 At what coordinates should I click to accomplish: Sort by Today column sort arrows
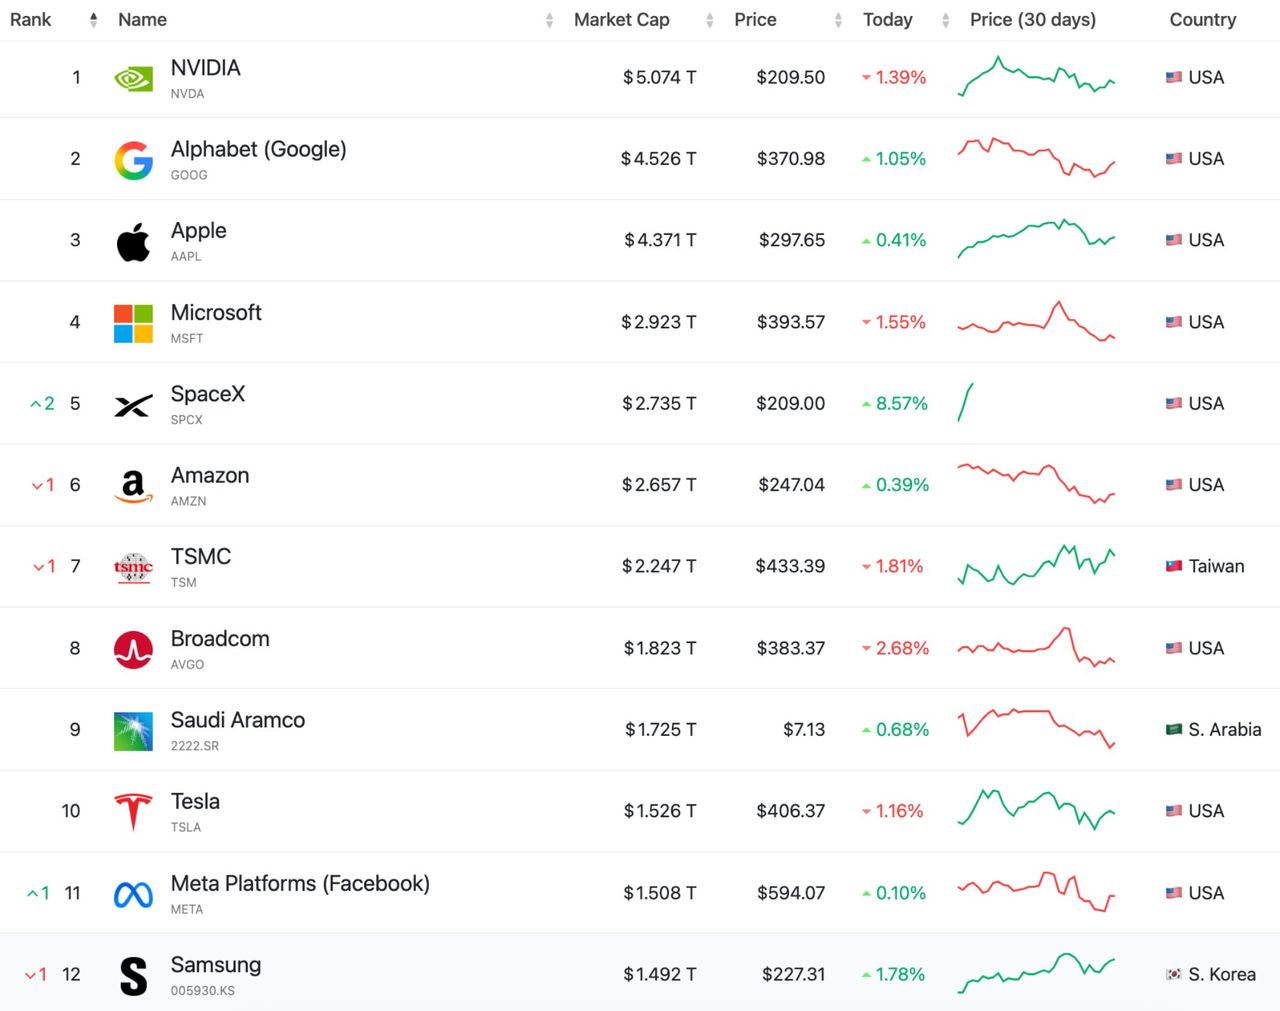(x=945, y=20)
